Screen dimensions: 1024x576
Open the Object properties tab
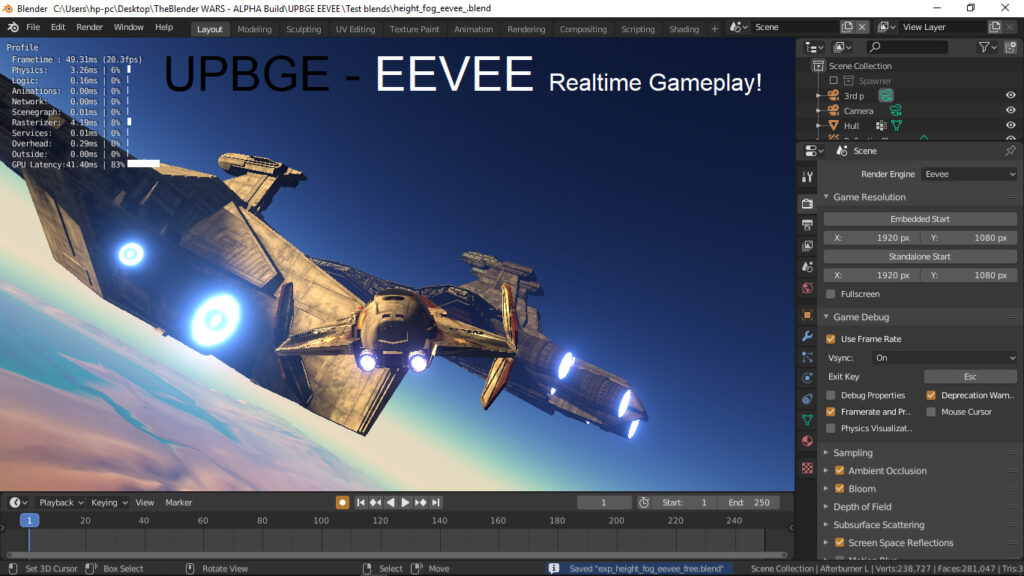[x=807, y=315]
